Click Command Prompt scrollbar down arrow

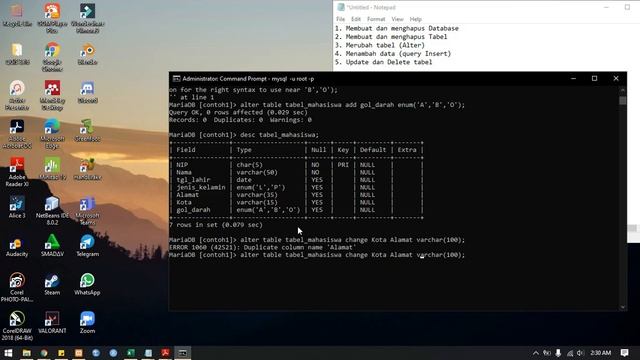[x=622, y=307]
